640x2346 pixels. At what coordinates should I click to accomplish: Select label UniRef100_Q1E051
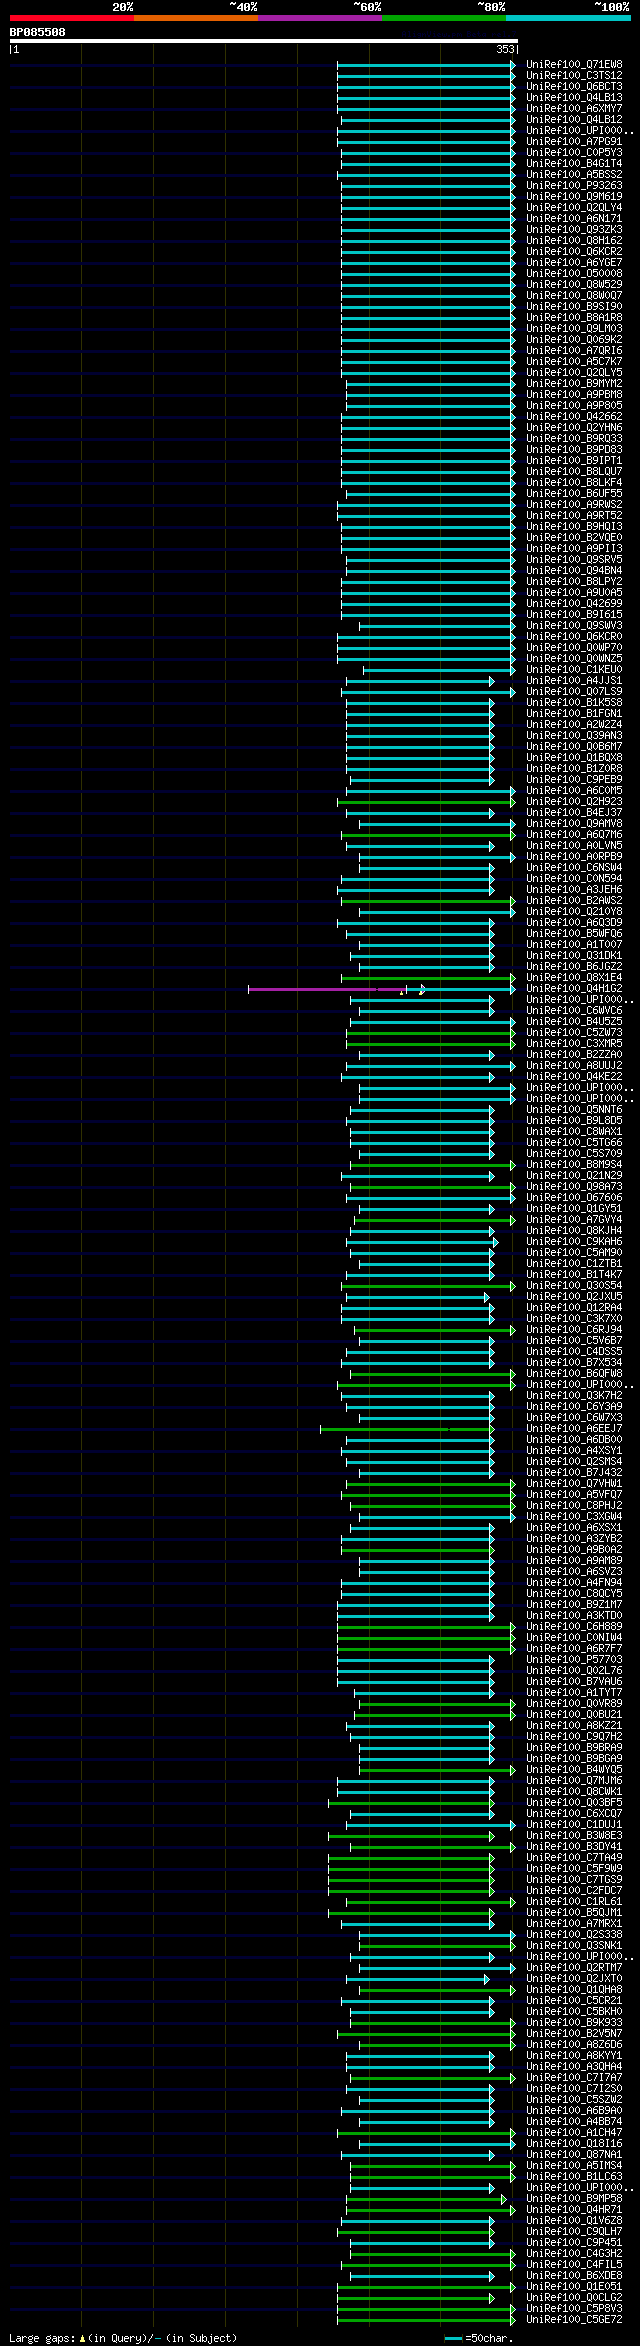(574, 2287)
